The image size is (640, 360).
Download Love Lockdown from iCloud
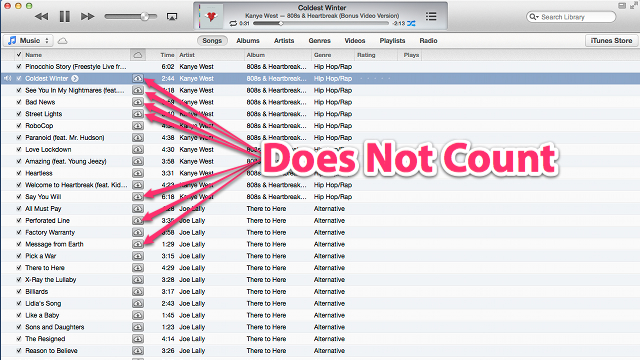tap(138, 149)
